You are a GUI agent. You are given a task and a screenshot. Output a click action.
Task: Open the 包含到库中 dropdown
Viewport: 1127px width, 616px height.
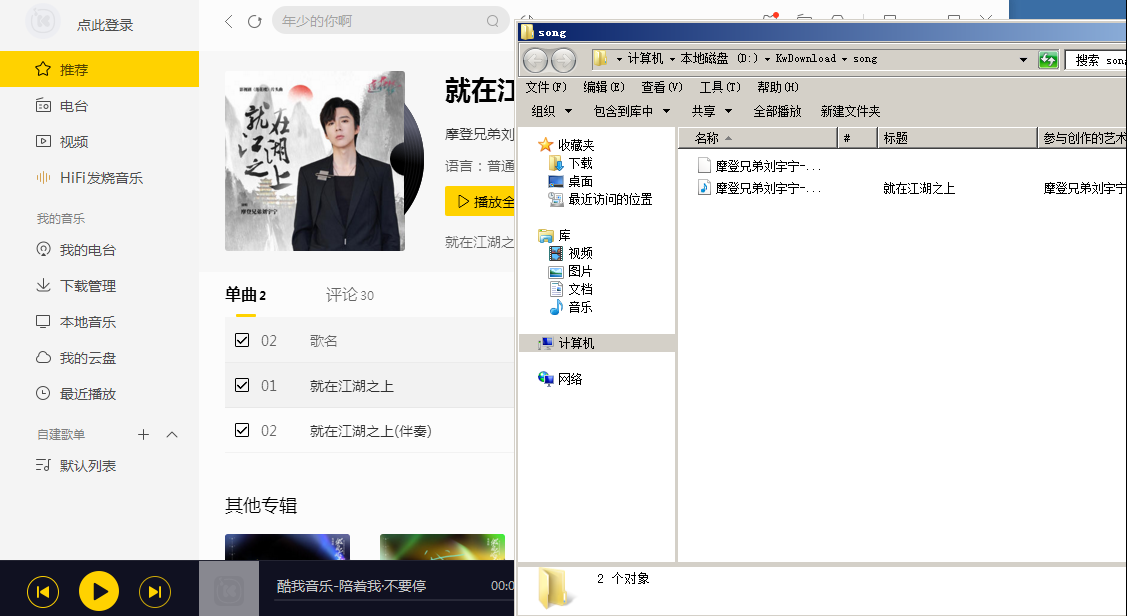click(632, 111)
